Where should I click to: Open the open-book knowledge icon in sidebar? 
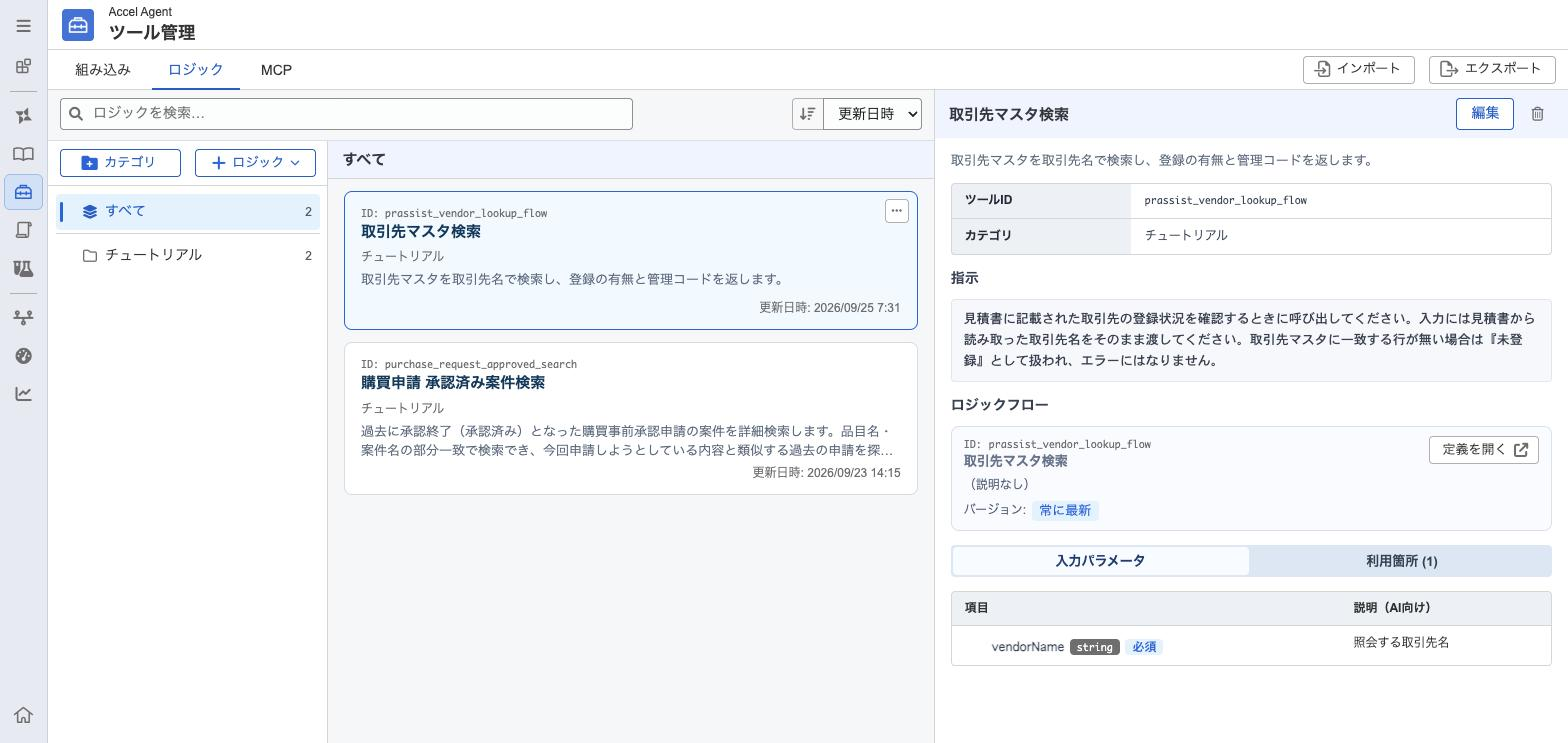[23, 154]
